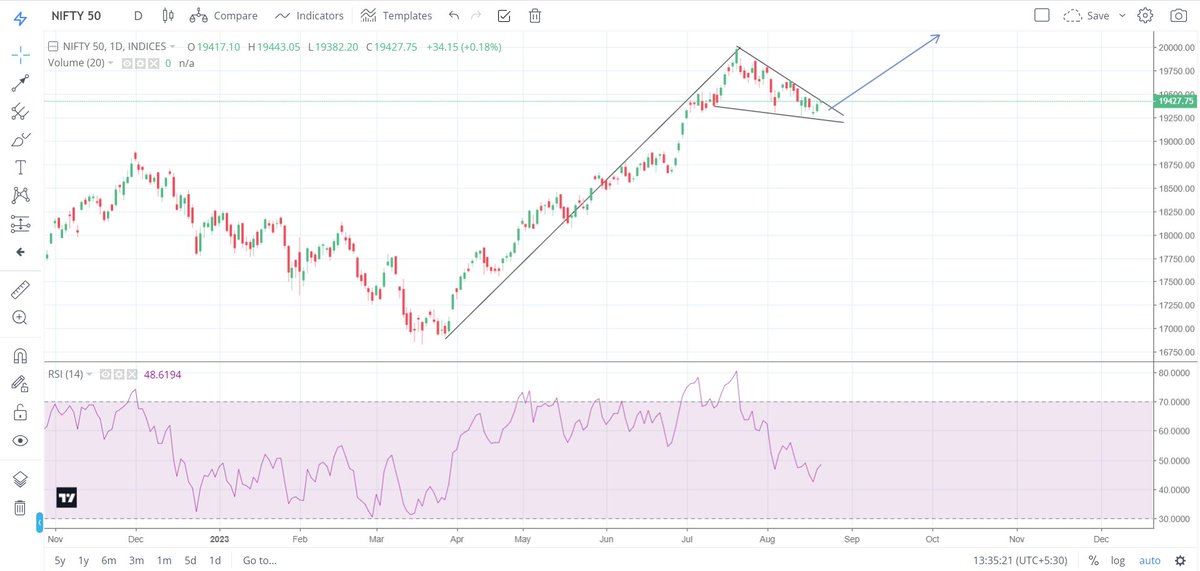Toggle lock all drawing tools

tap(19, 412)
